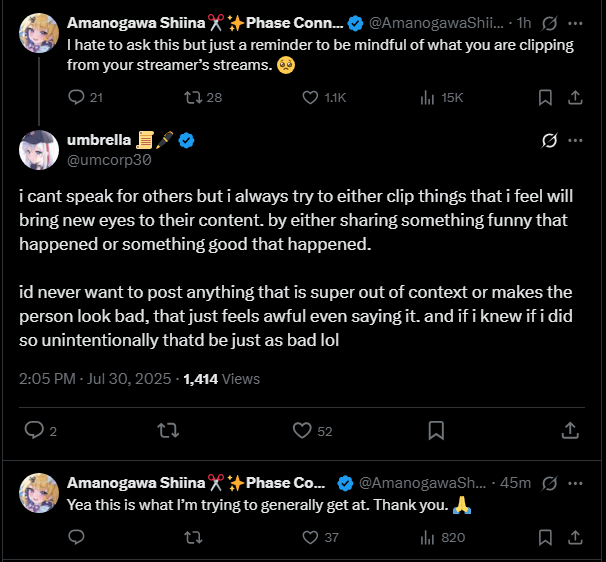Open more options menu on umbrella's tweet
Viewport: 606px width, 562px height.
tap(575, 141)
